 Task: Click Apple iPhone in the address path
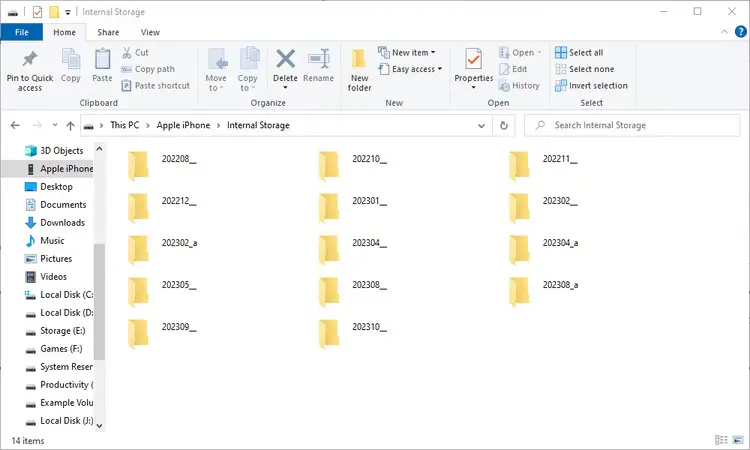183,125
